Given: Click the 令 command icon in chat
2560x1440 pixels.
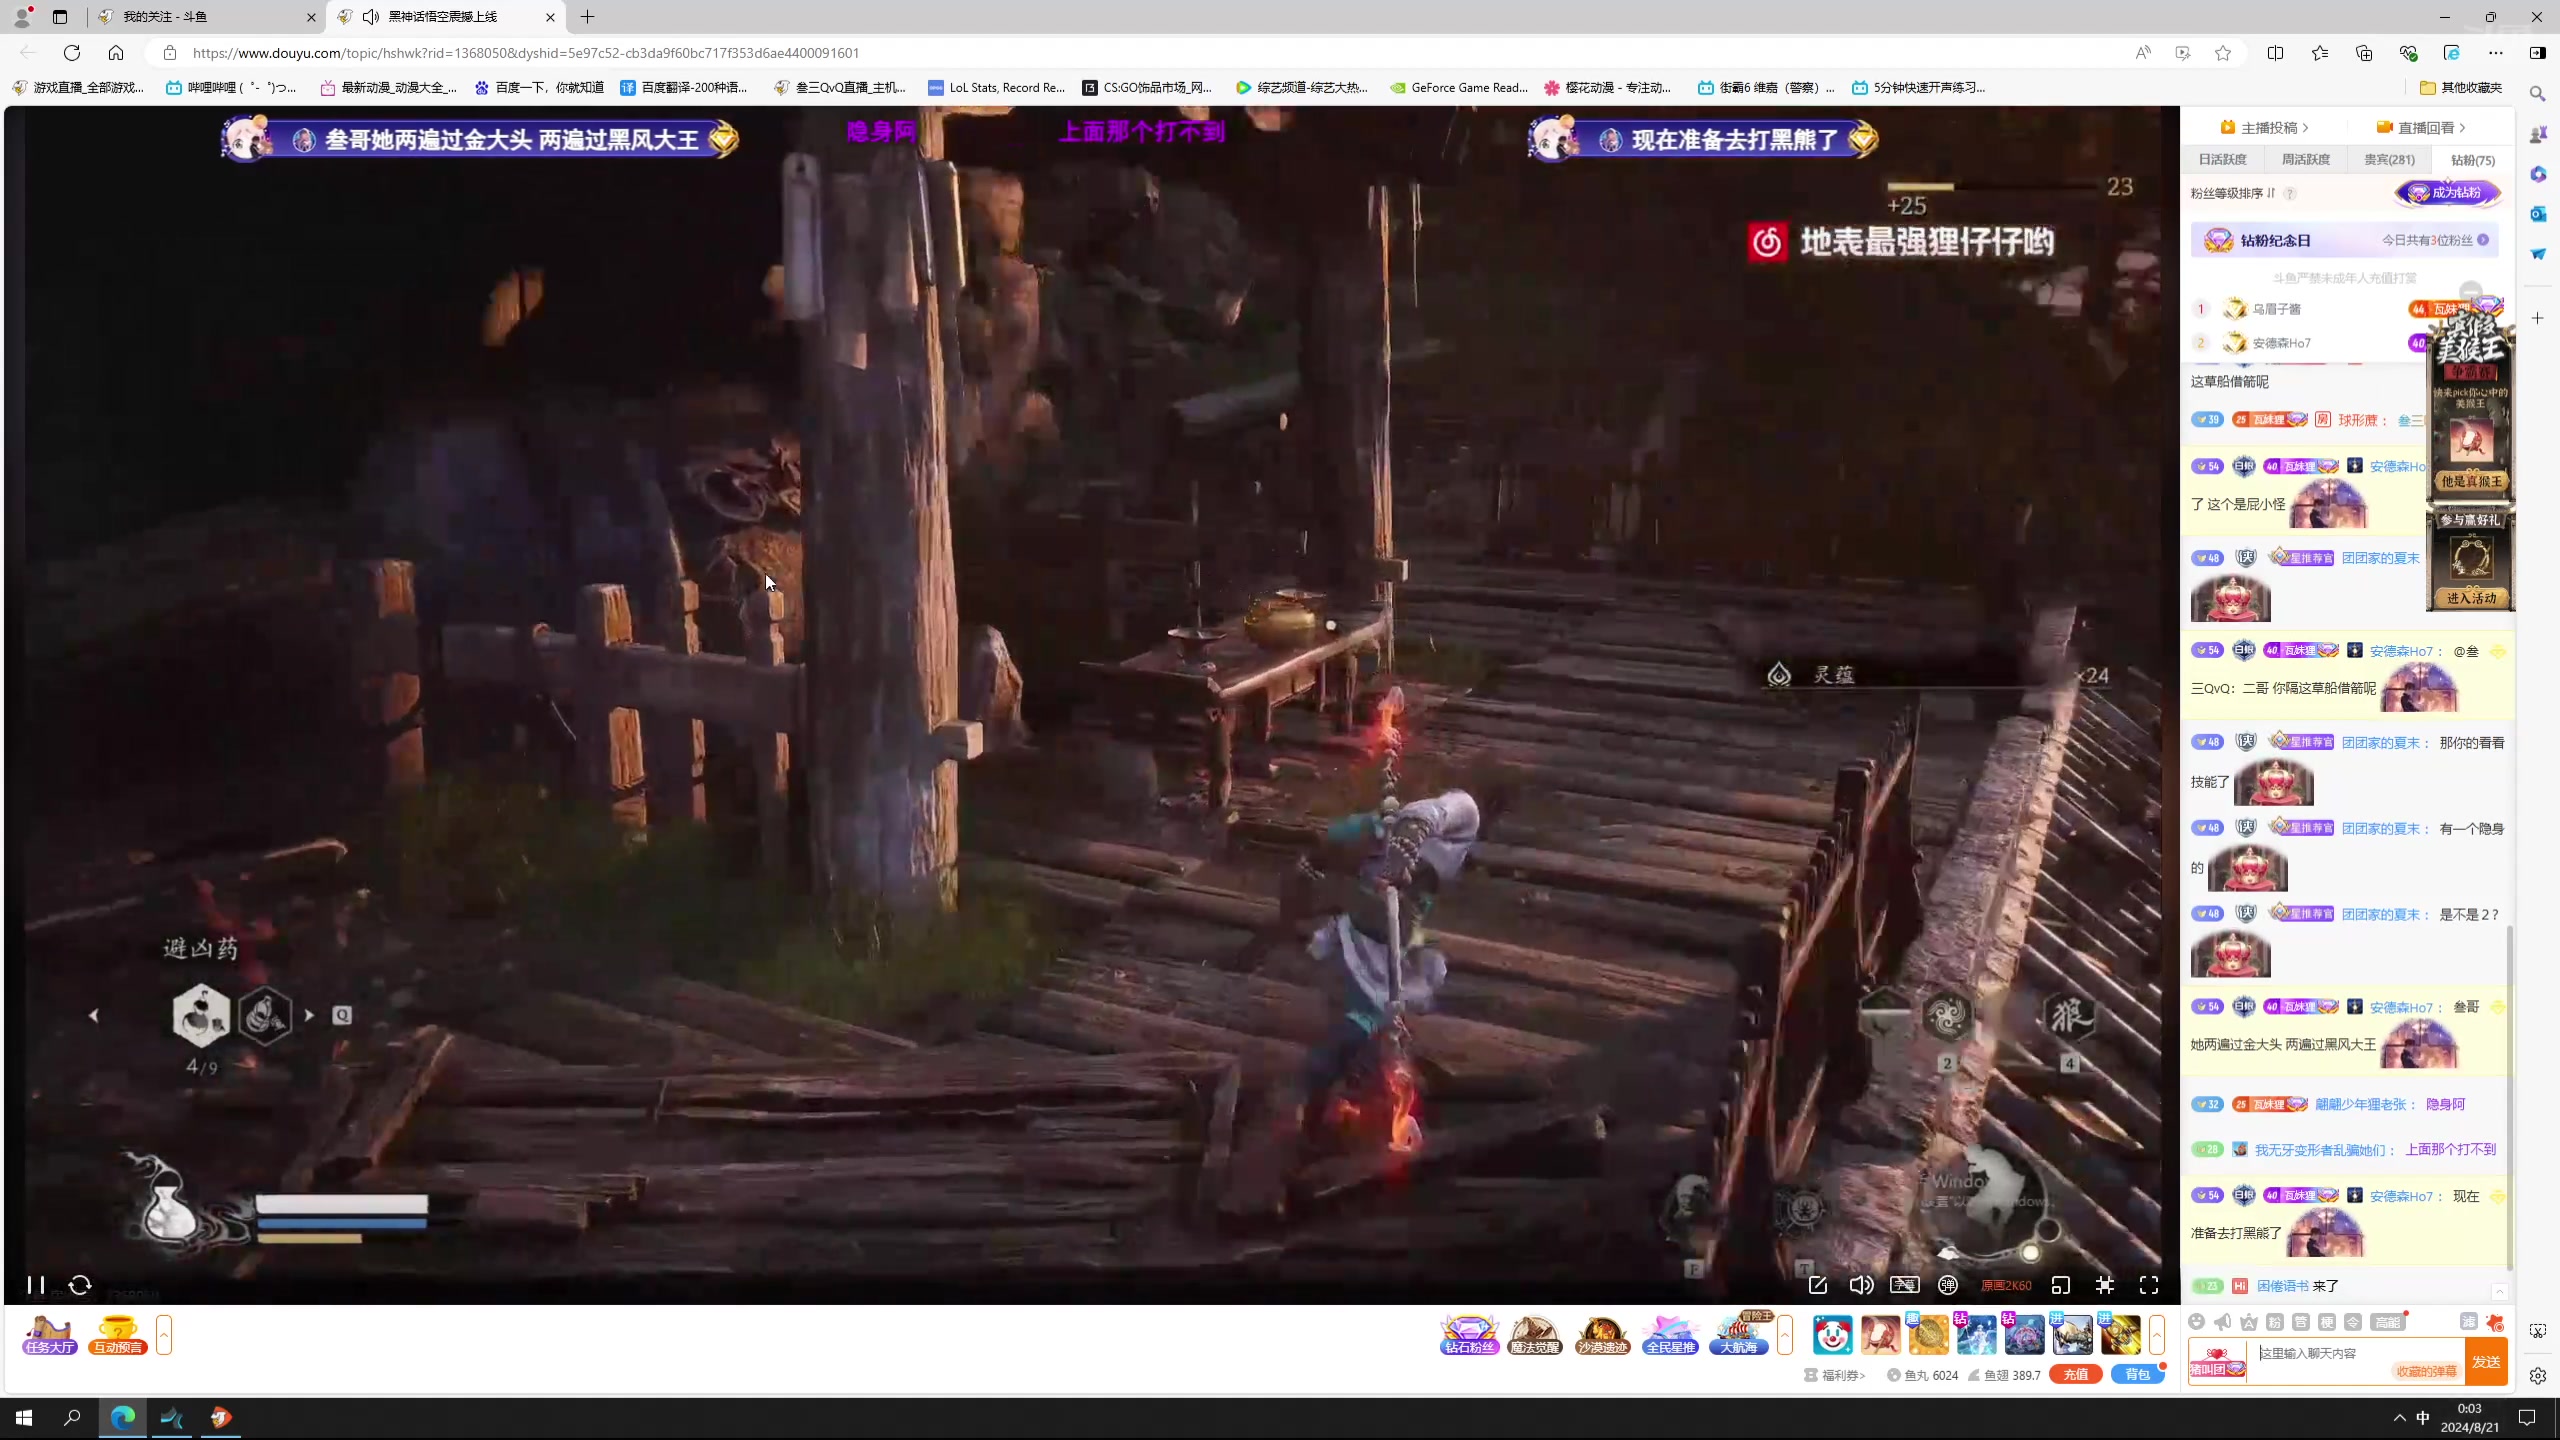Looking at the screenshot, I should click(2353, 1322).
